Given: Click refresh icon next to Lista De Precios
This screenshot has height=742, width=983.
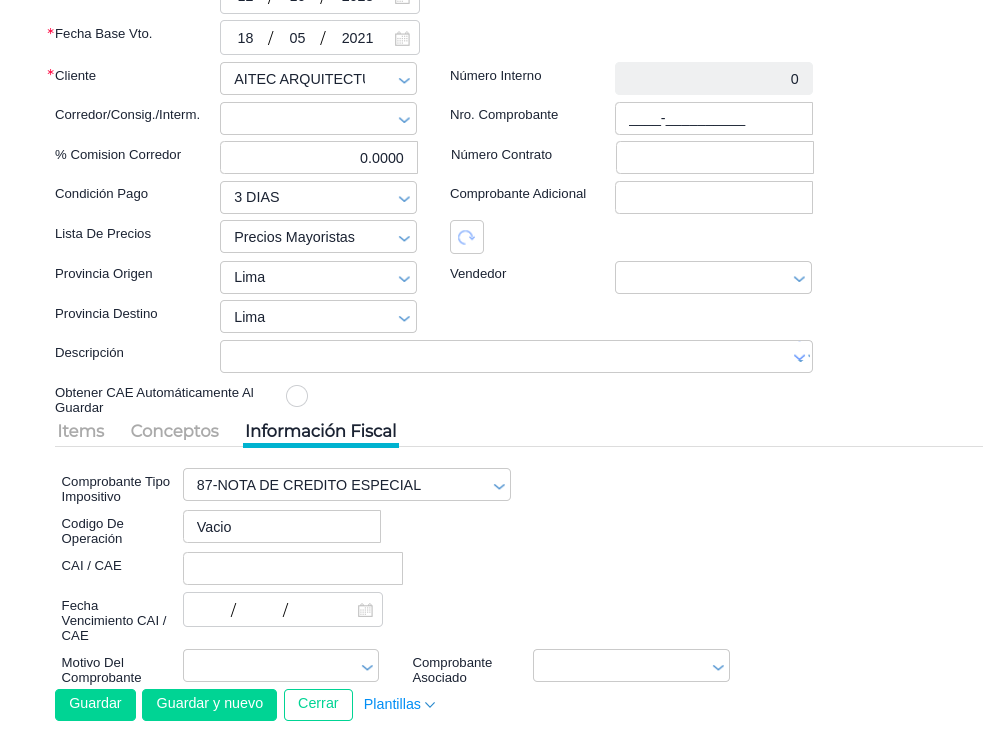Looking at the screenshot, I should (466, 237).
